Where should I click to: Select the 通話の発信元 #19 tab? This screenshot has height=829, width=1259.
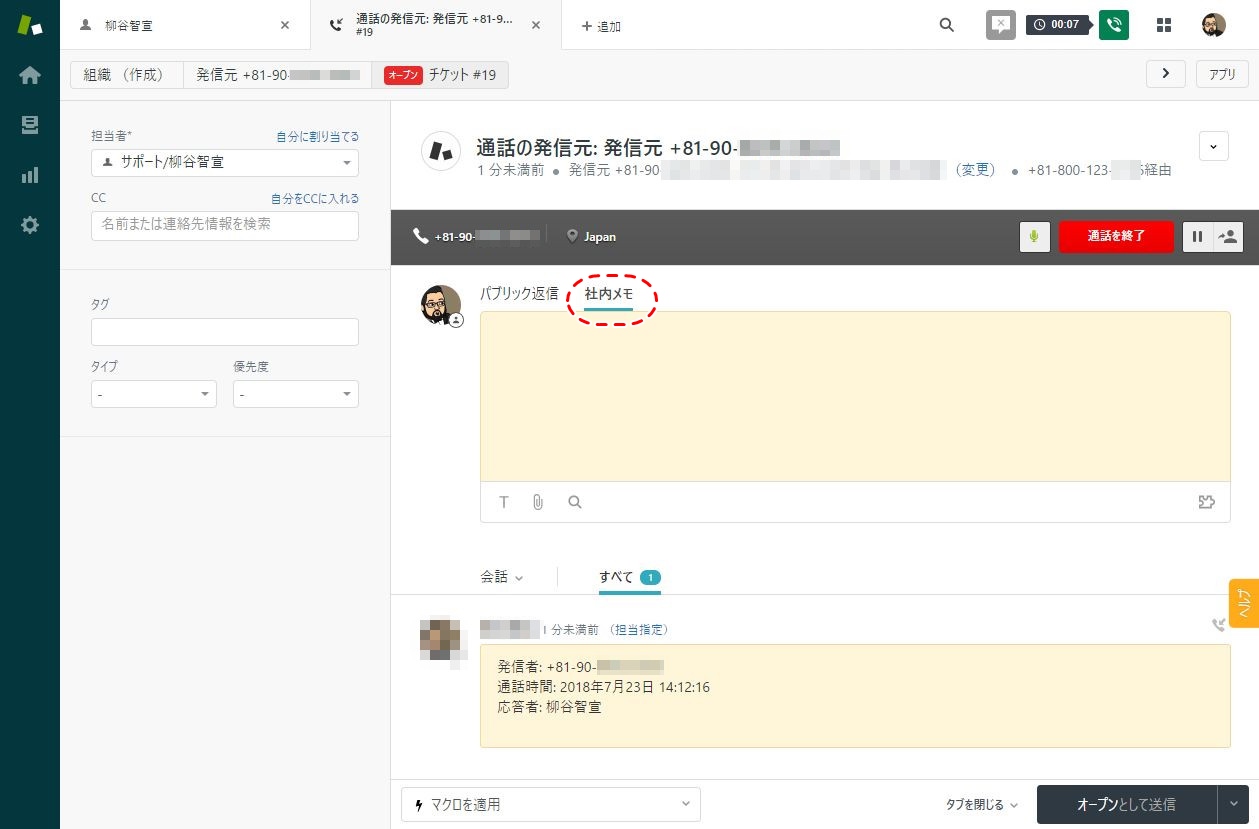[437, 25]
